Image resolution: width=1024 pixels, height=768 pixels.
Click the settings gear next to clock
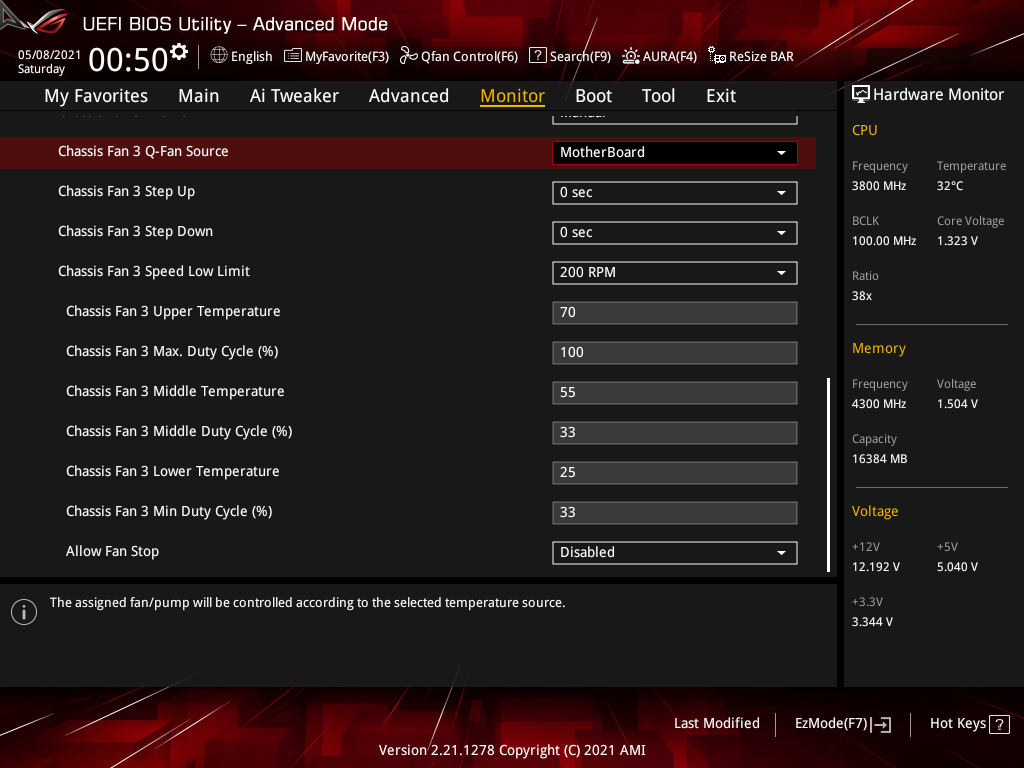(179, 52)
